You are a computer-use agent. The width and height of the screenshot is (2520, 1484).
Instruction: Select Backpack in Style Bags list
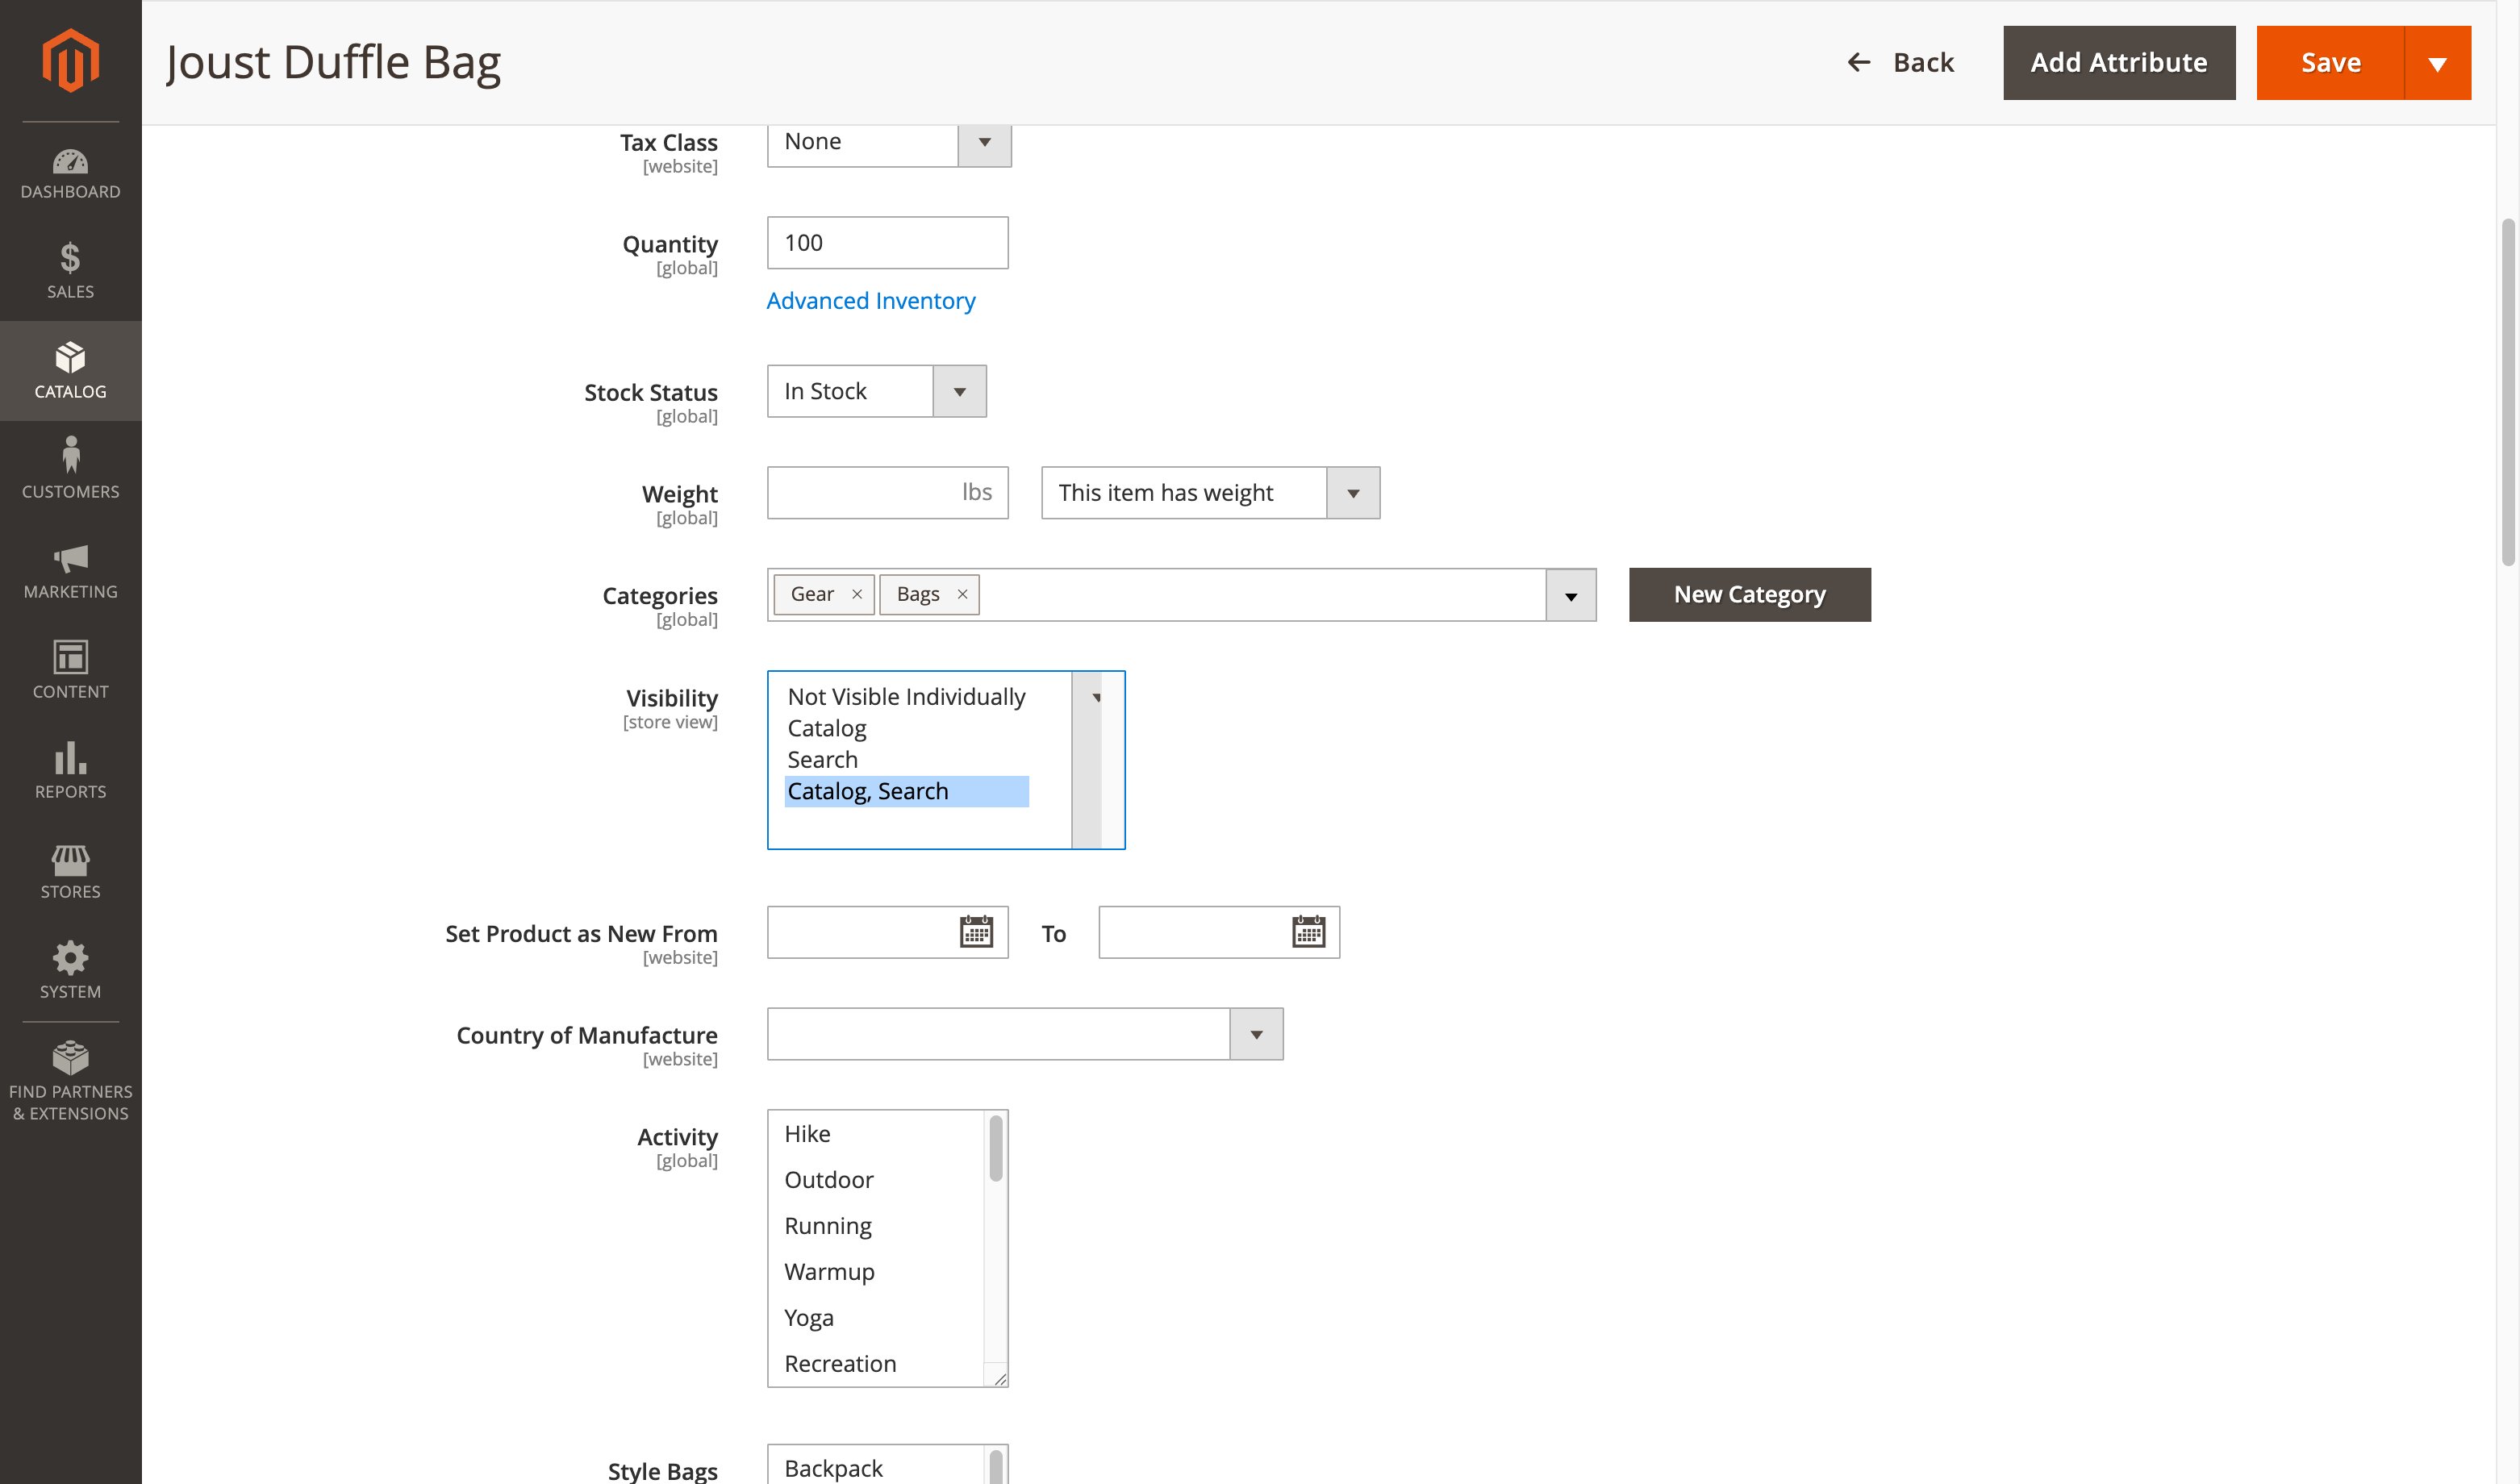pyautogui.click(x=876, y=1467)
